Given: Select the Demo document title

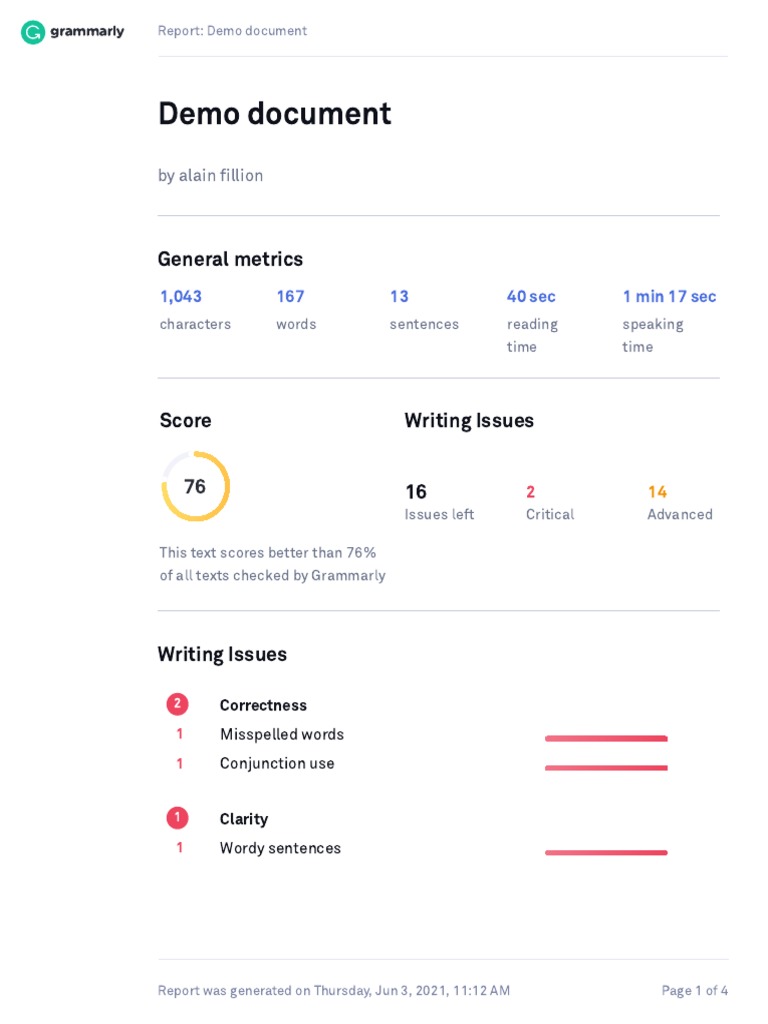Looking at the screenshot, I should point(274,114).
